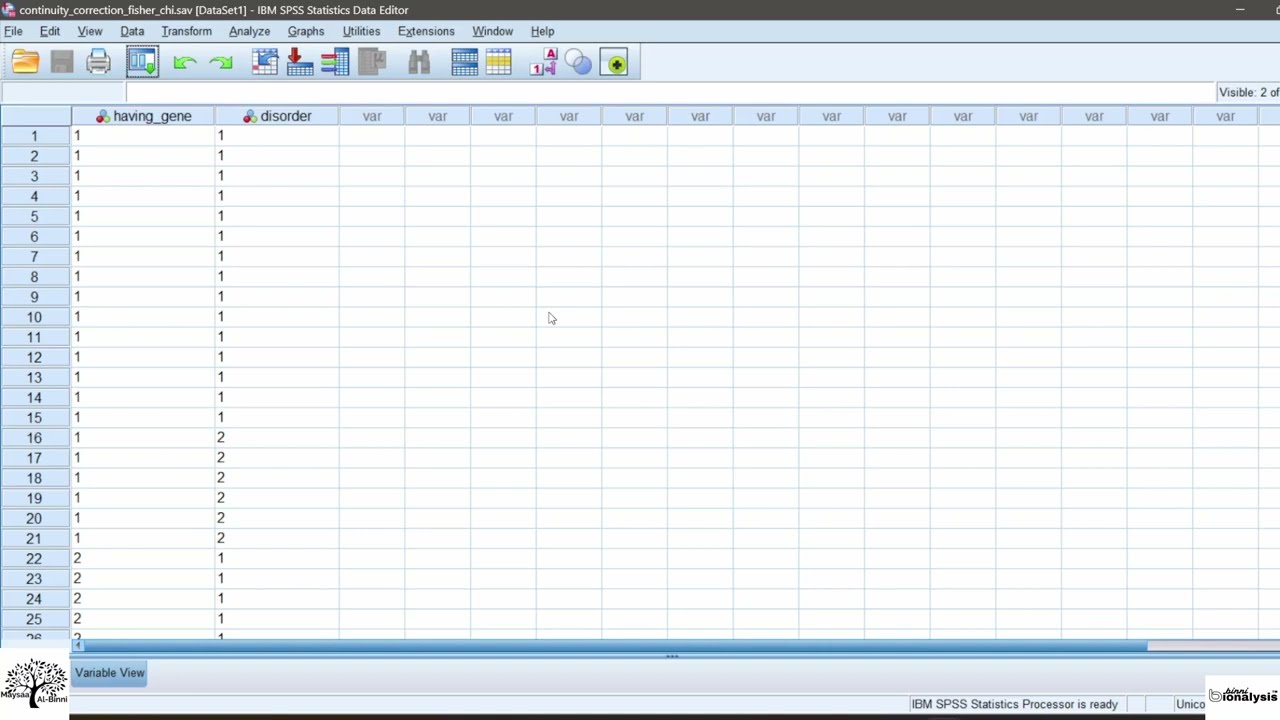
Task: Click having_gene cell in row 5
Action: 143,216
